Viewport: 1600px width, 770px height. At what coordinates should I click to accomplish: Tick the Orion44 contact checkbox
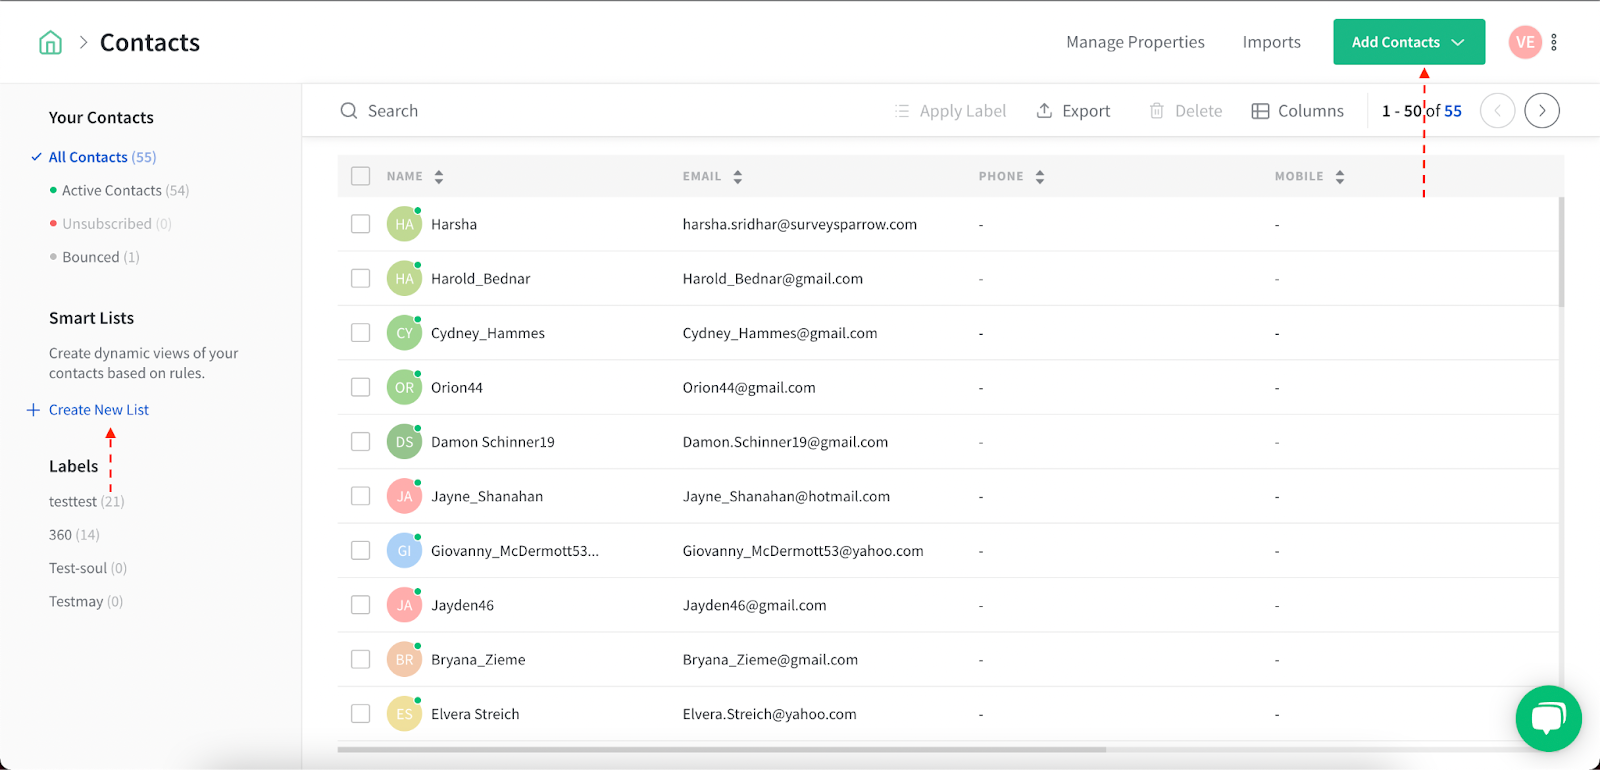pos(361,387)
